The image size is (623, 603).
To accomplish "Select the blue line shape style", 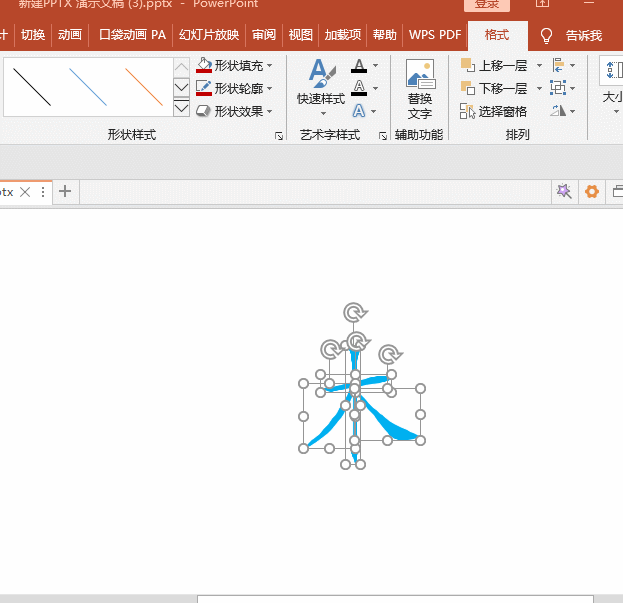I will (88, 87).
